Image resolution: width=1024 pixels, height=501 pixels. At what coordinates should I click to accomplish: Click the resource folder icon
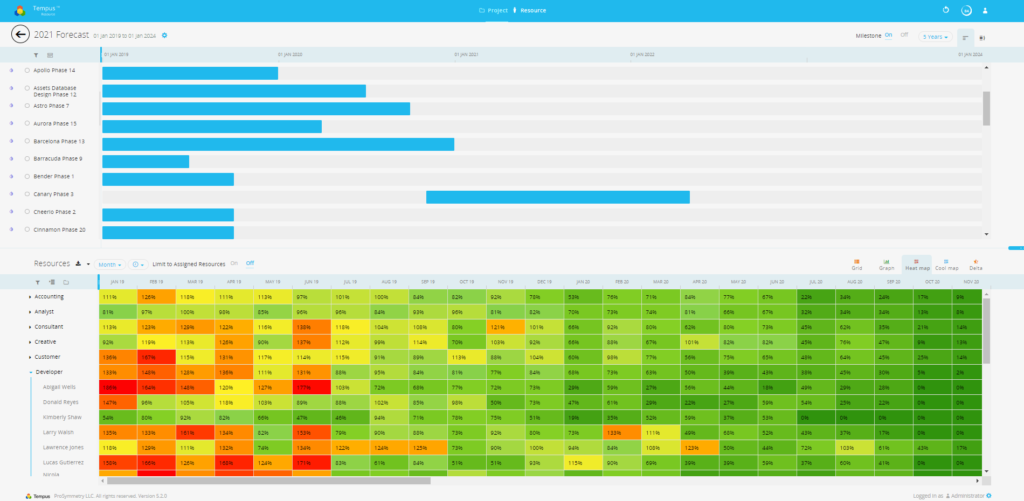click(66, 282)
